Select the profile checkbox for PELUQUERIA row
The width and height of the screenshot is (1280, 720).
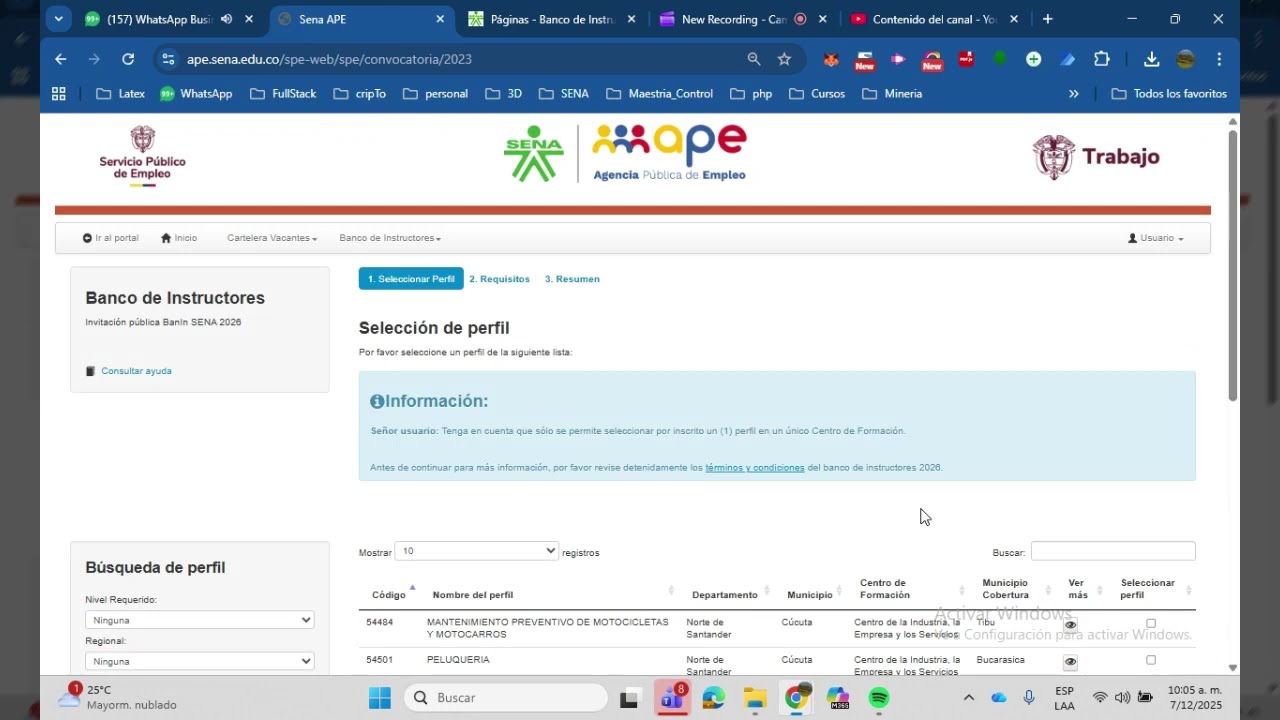[x=1151, y=660]
